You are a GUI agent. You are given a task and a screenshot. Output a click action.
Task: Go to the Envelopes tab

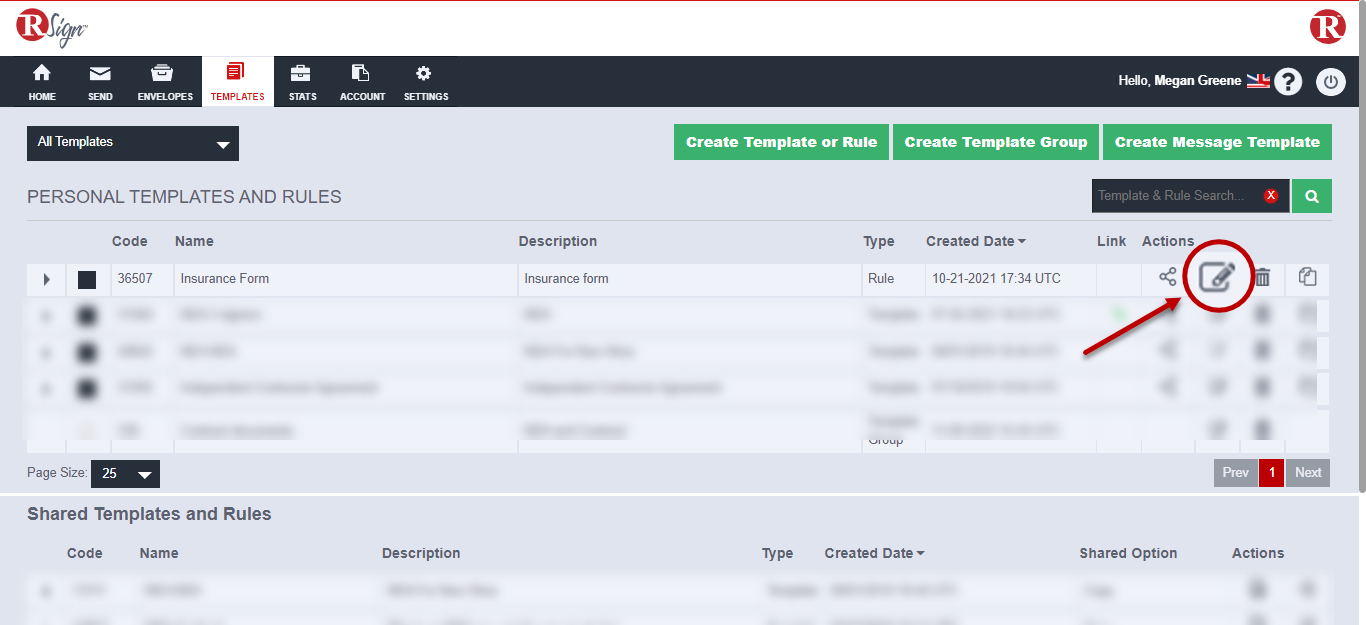pos(165,82)
